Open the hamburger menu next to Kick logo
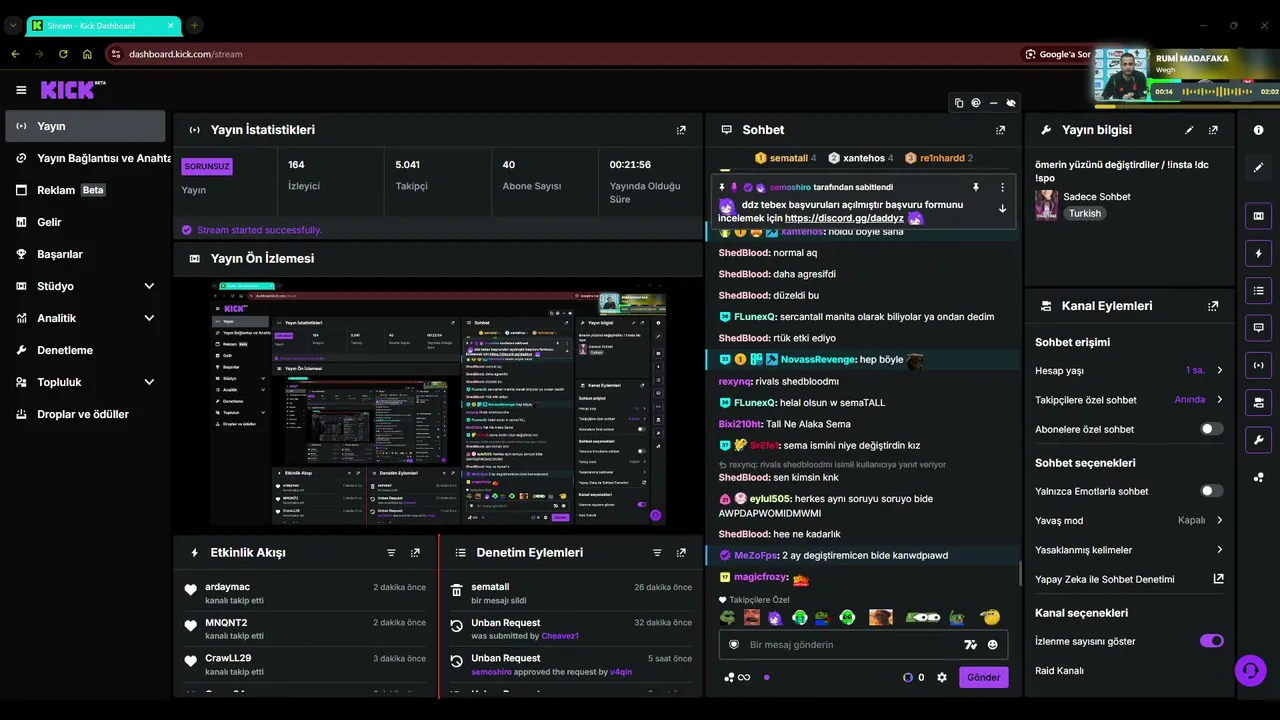1280x720 pixels. [x=21, y=90]
